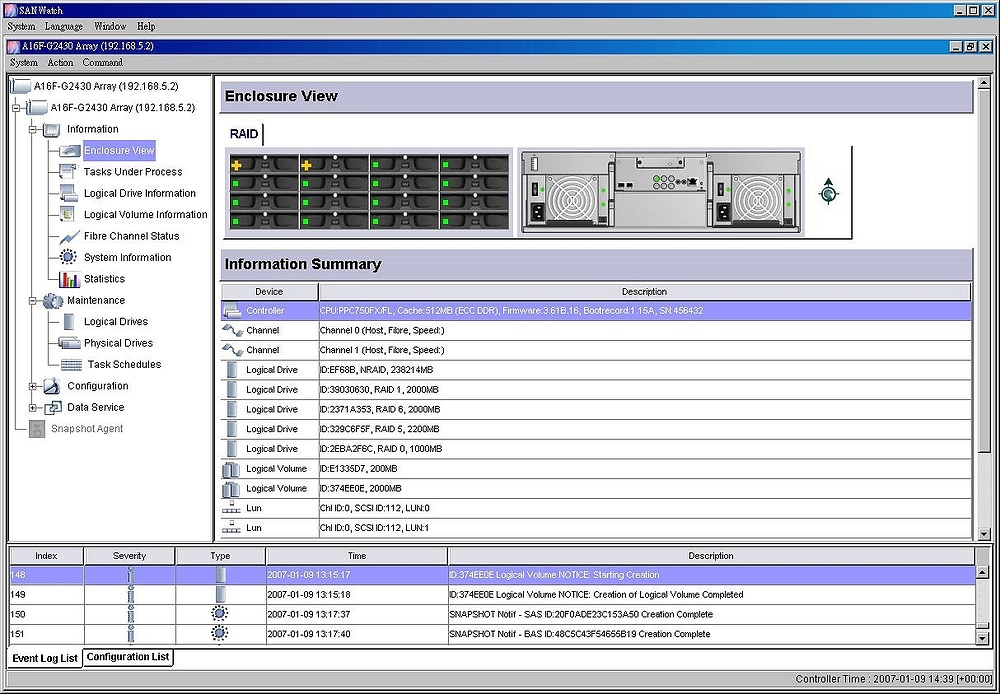Click Fibre Channel Status chart icon
1000x694 pixels.
tap(69, 237)
